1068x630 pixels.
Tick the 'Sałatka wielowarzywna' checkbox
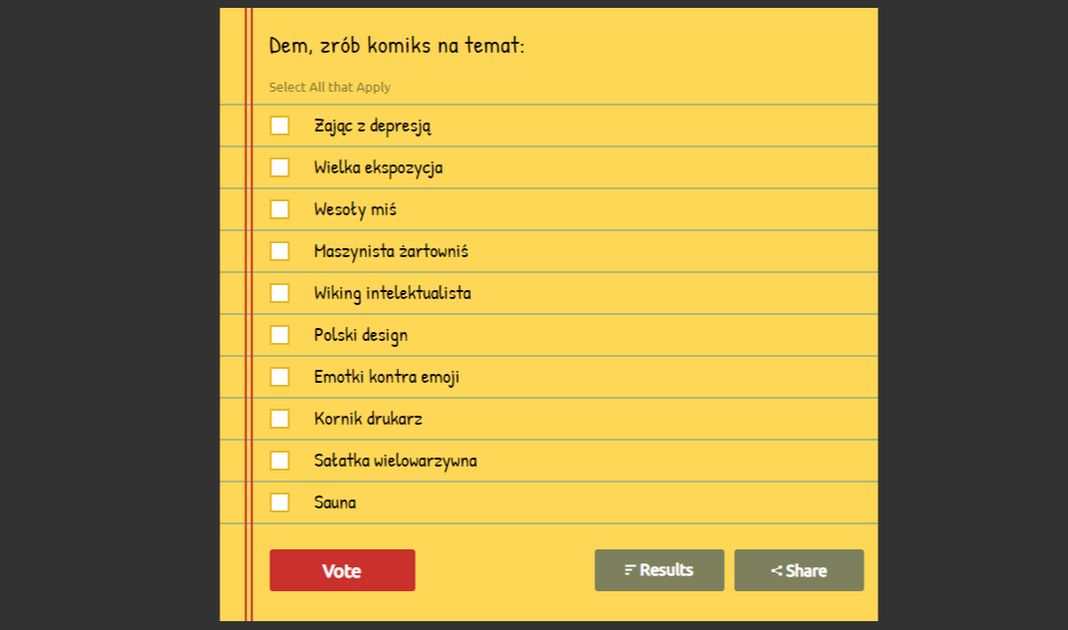tap(279, 461)
